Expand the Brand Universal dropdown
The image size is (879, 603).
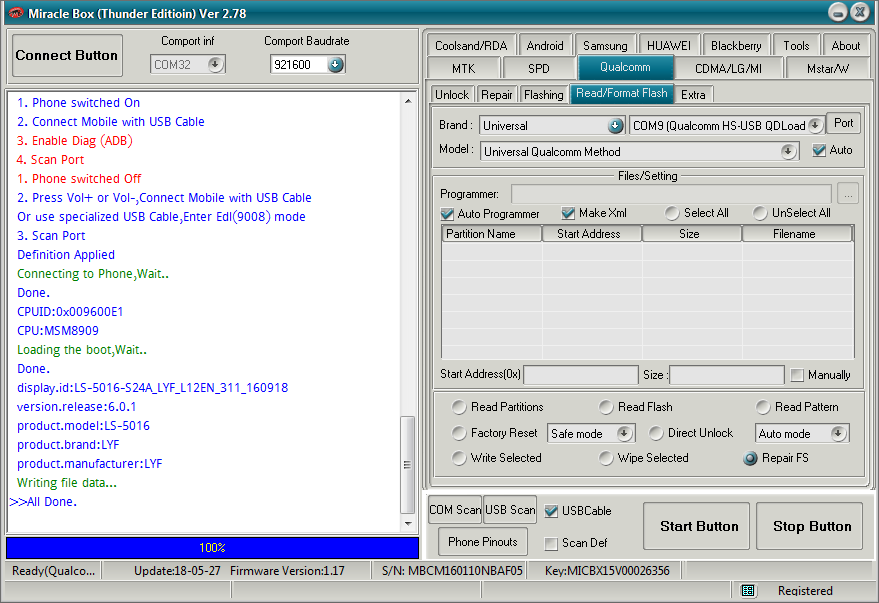tap(616, 126)
